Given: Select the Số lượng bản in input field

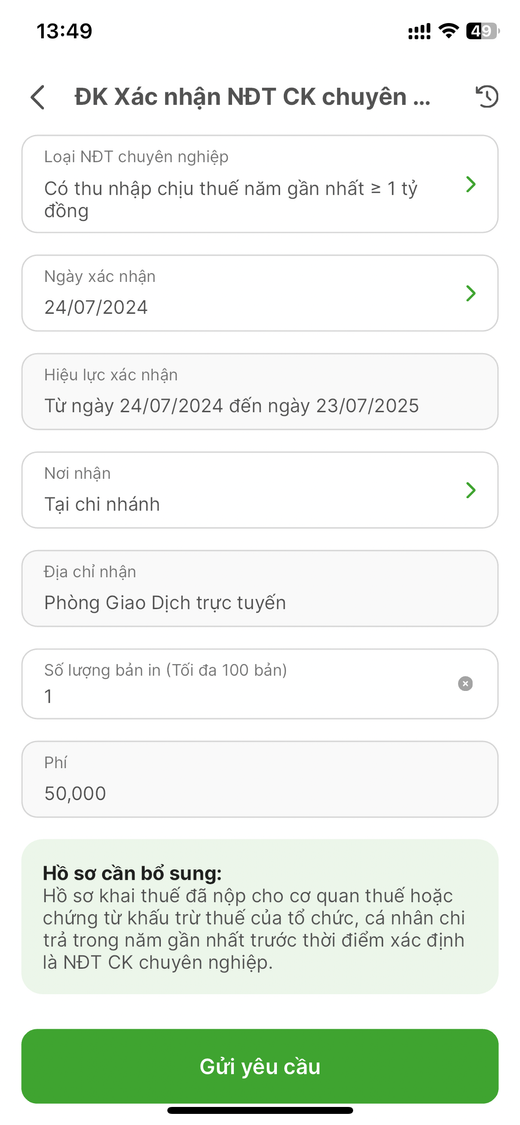Looking at the screenshot, I should click(x=260, y=684).
